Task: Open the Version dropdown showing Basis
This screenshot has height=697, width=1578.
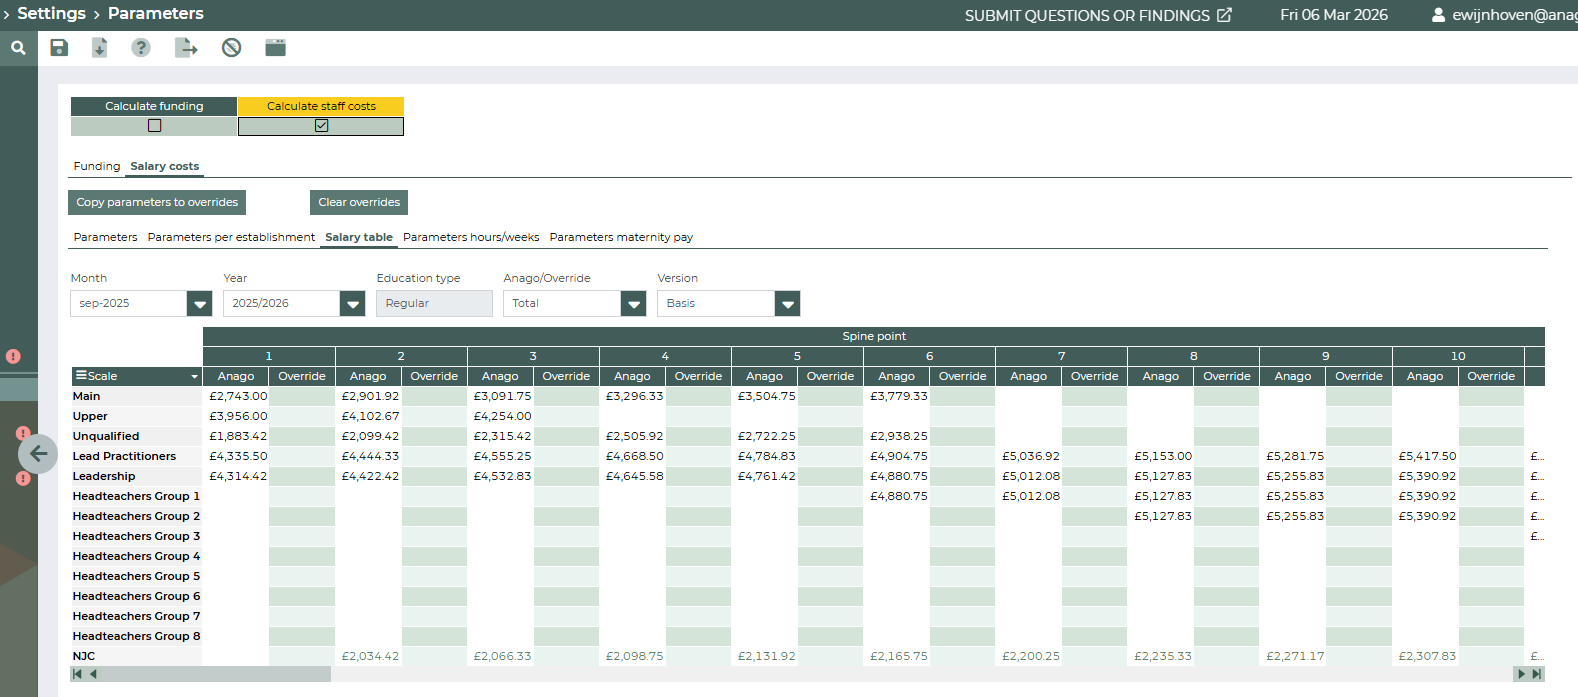Action: pos(787,304)
